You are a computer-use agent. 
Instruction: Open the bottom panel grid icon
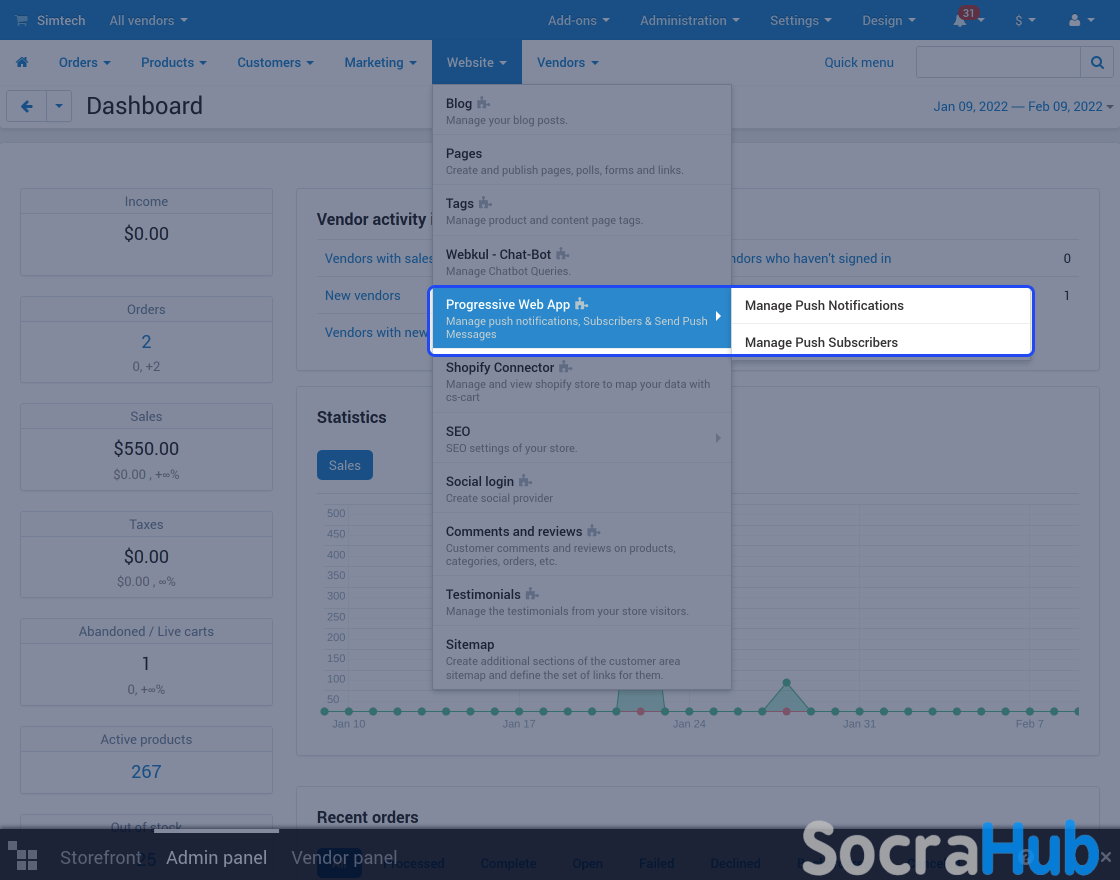click(x=22, y=857)
